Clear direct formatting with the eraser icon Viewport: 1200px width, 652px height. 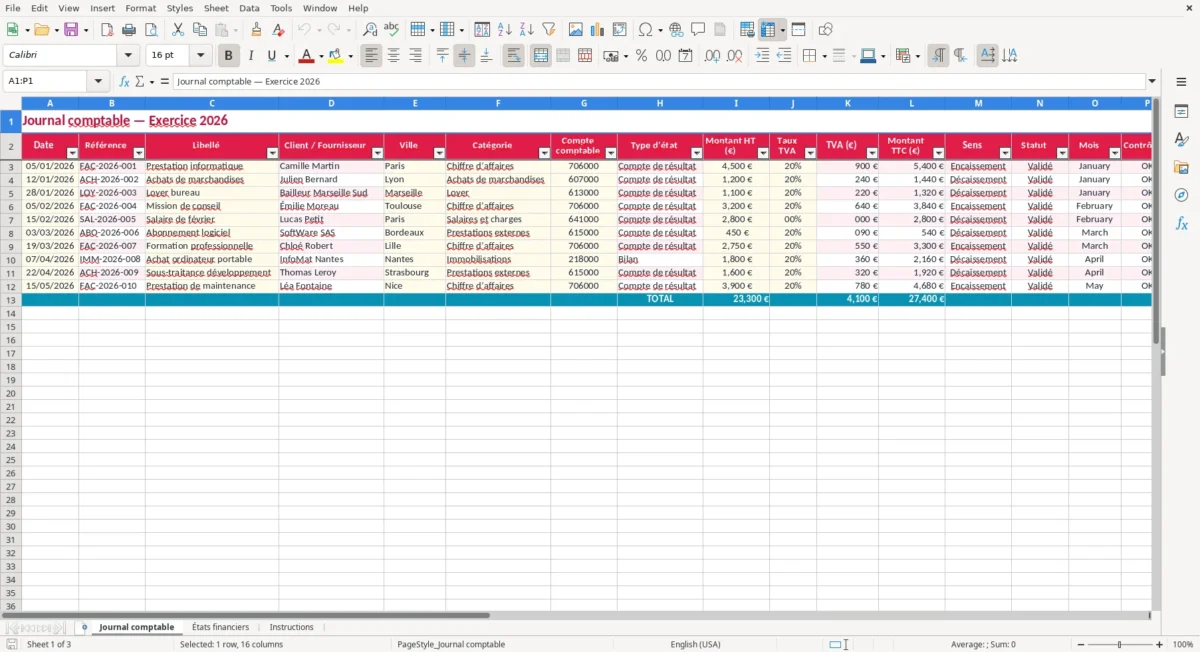pos(279,30)
